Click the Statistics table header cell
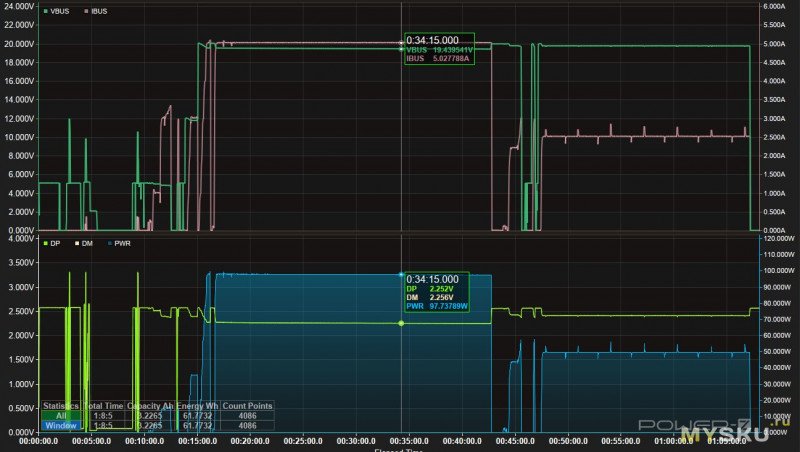Screen dimensions: 800x452 [x=60, y=405]
